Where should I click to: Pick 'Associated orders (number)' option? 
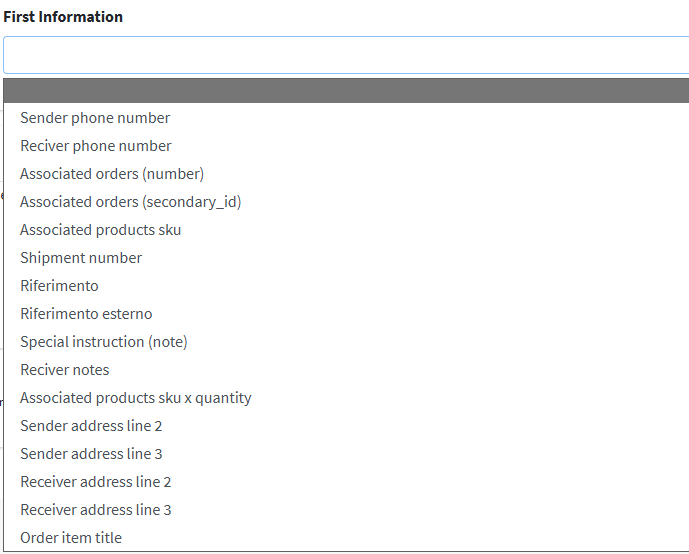112,174
